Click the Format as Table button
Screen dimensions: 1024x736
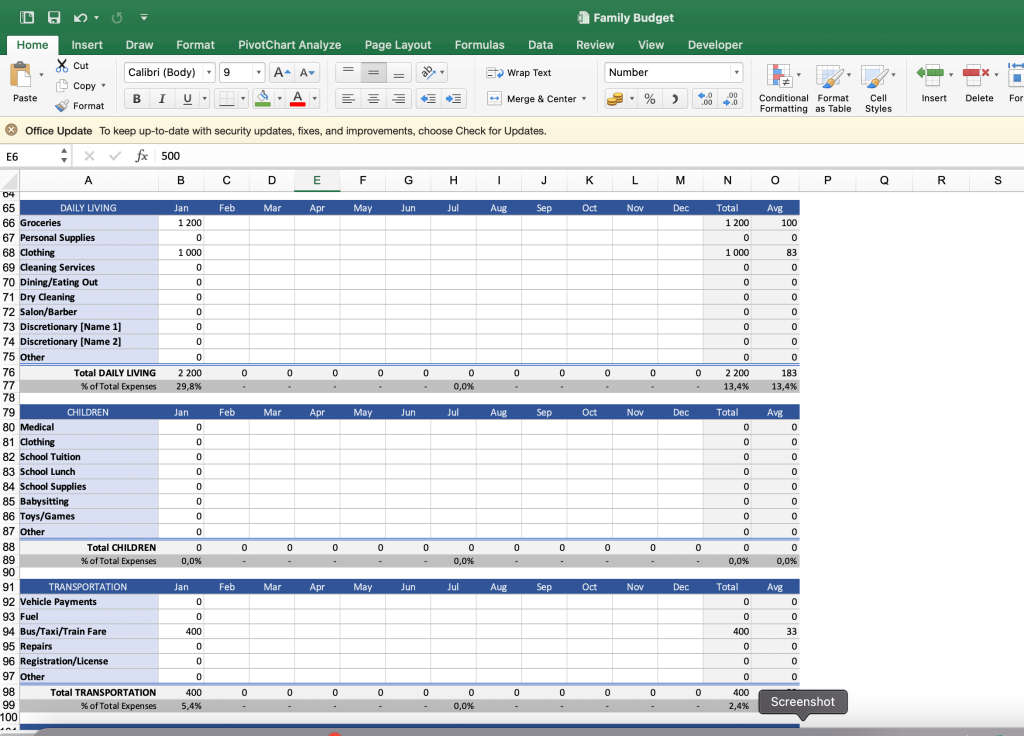click(x=833, y=86)
